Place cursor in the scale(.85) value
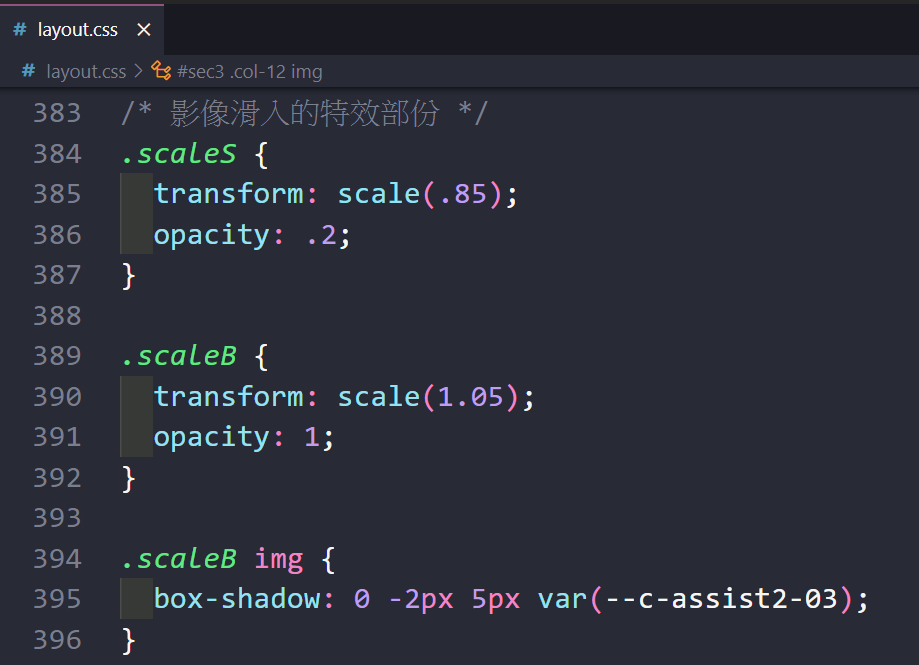 [418, 193]
